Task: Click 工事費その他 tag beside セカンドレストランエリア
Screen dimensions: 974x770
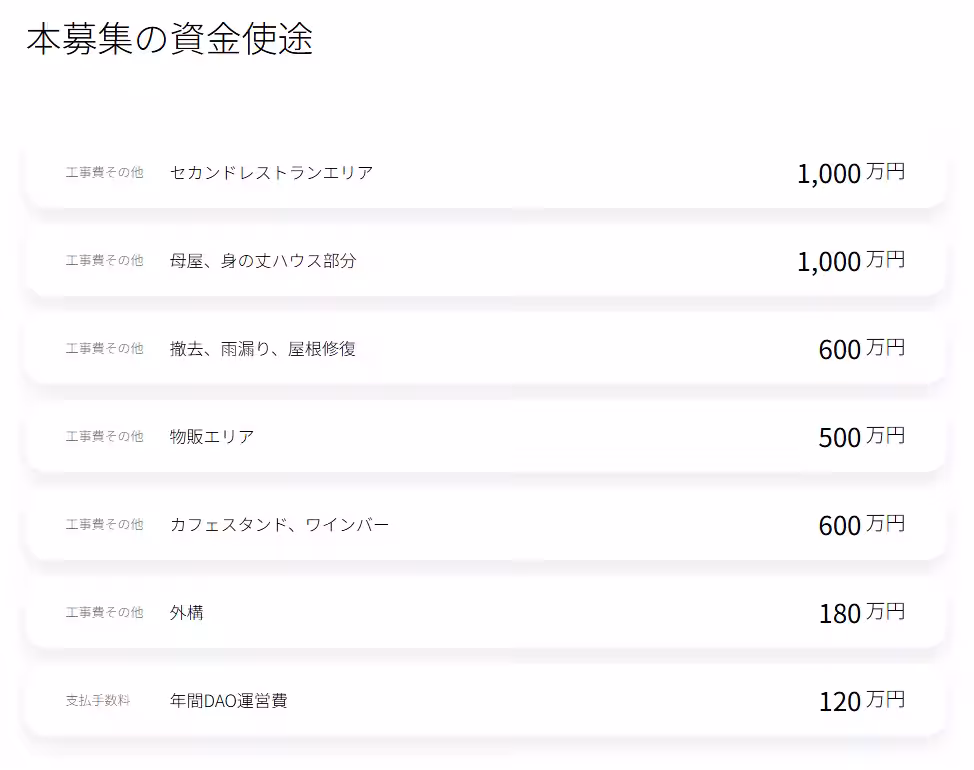Action: coord(105,173)
